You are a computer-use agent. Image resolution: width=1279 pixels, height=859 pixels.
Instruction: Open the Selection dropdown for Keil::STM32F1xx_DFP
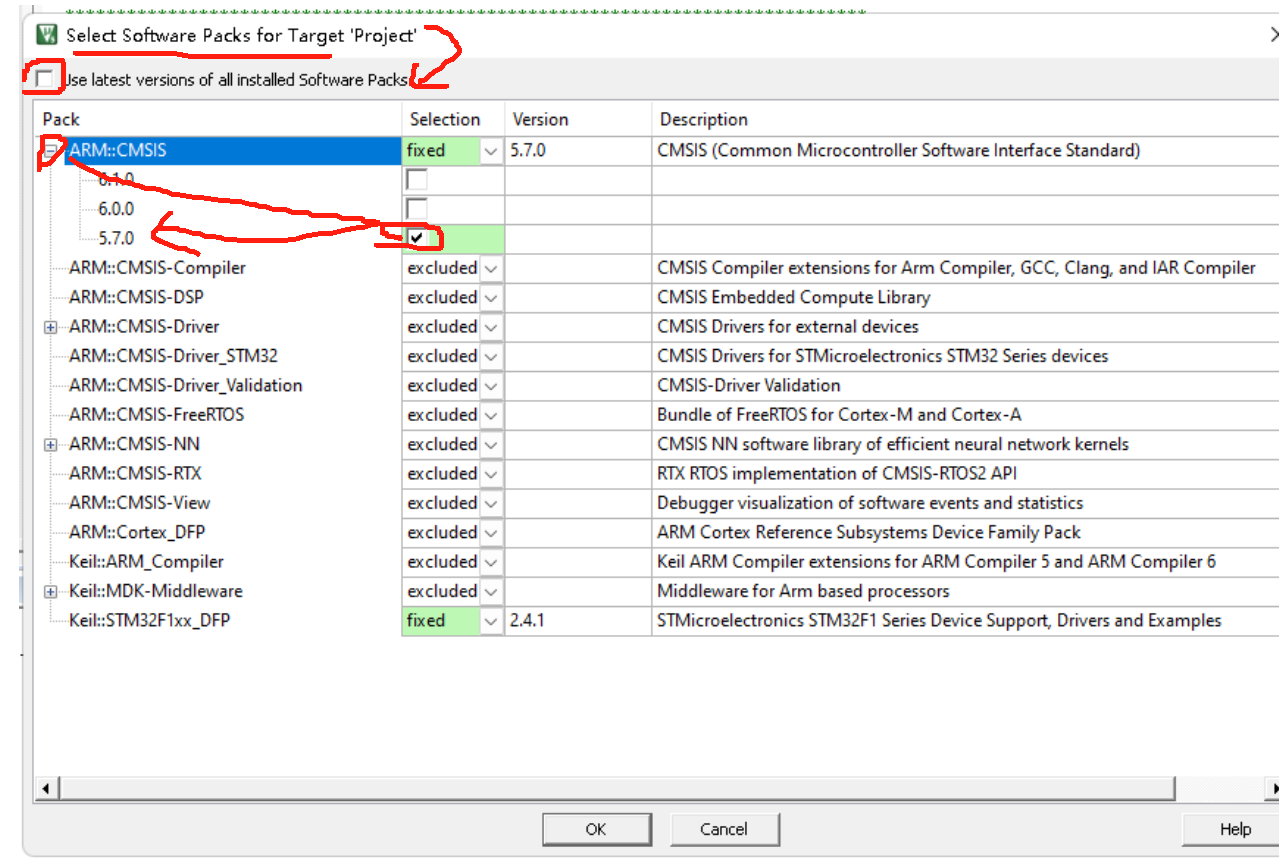click(491, 620)
